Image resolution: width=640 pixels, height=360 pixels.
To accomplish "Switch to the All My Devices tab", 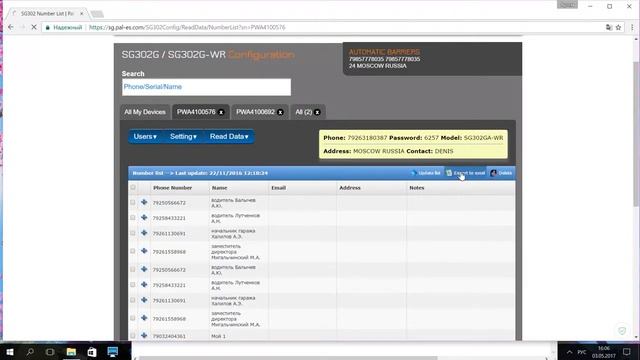I will (x=145, y=112).
